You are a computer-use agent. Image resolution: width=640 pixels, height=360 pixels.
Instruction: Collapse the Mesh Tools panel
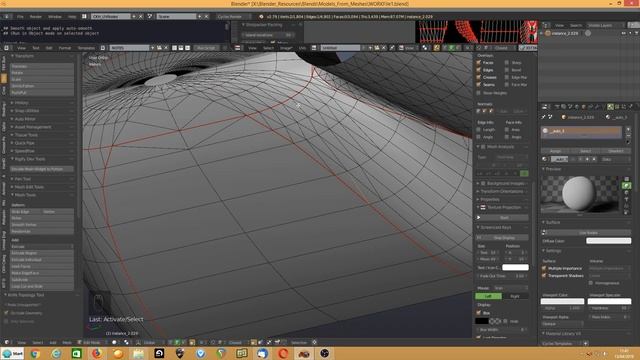[x=25, y=195]
